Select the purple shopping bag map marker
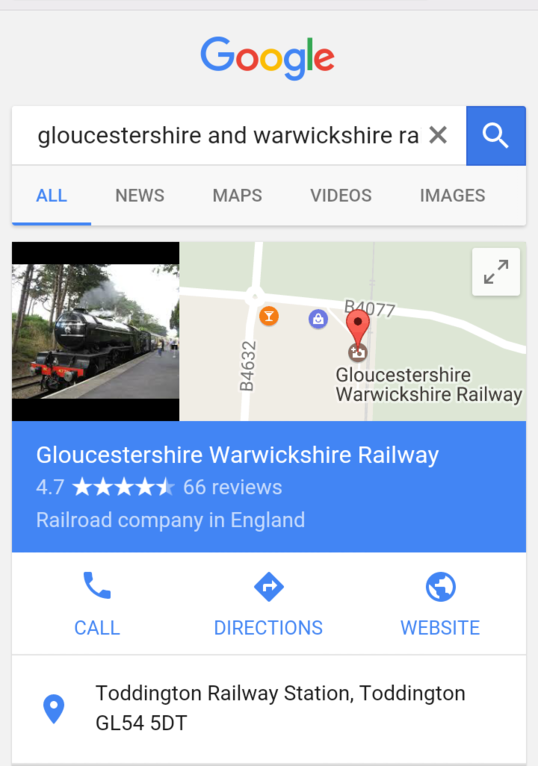The height and width of the screenshot is (766, 538). [318, 319]
